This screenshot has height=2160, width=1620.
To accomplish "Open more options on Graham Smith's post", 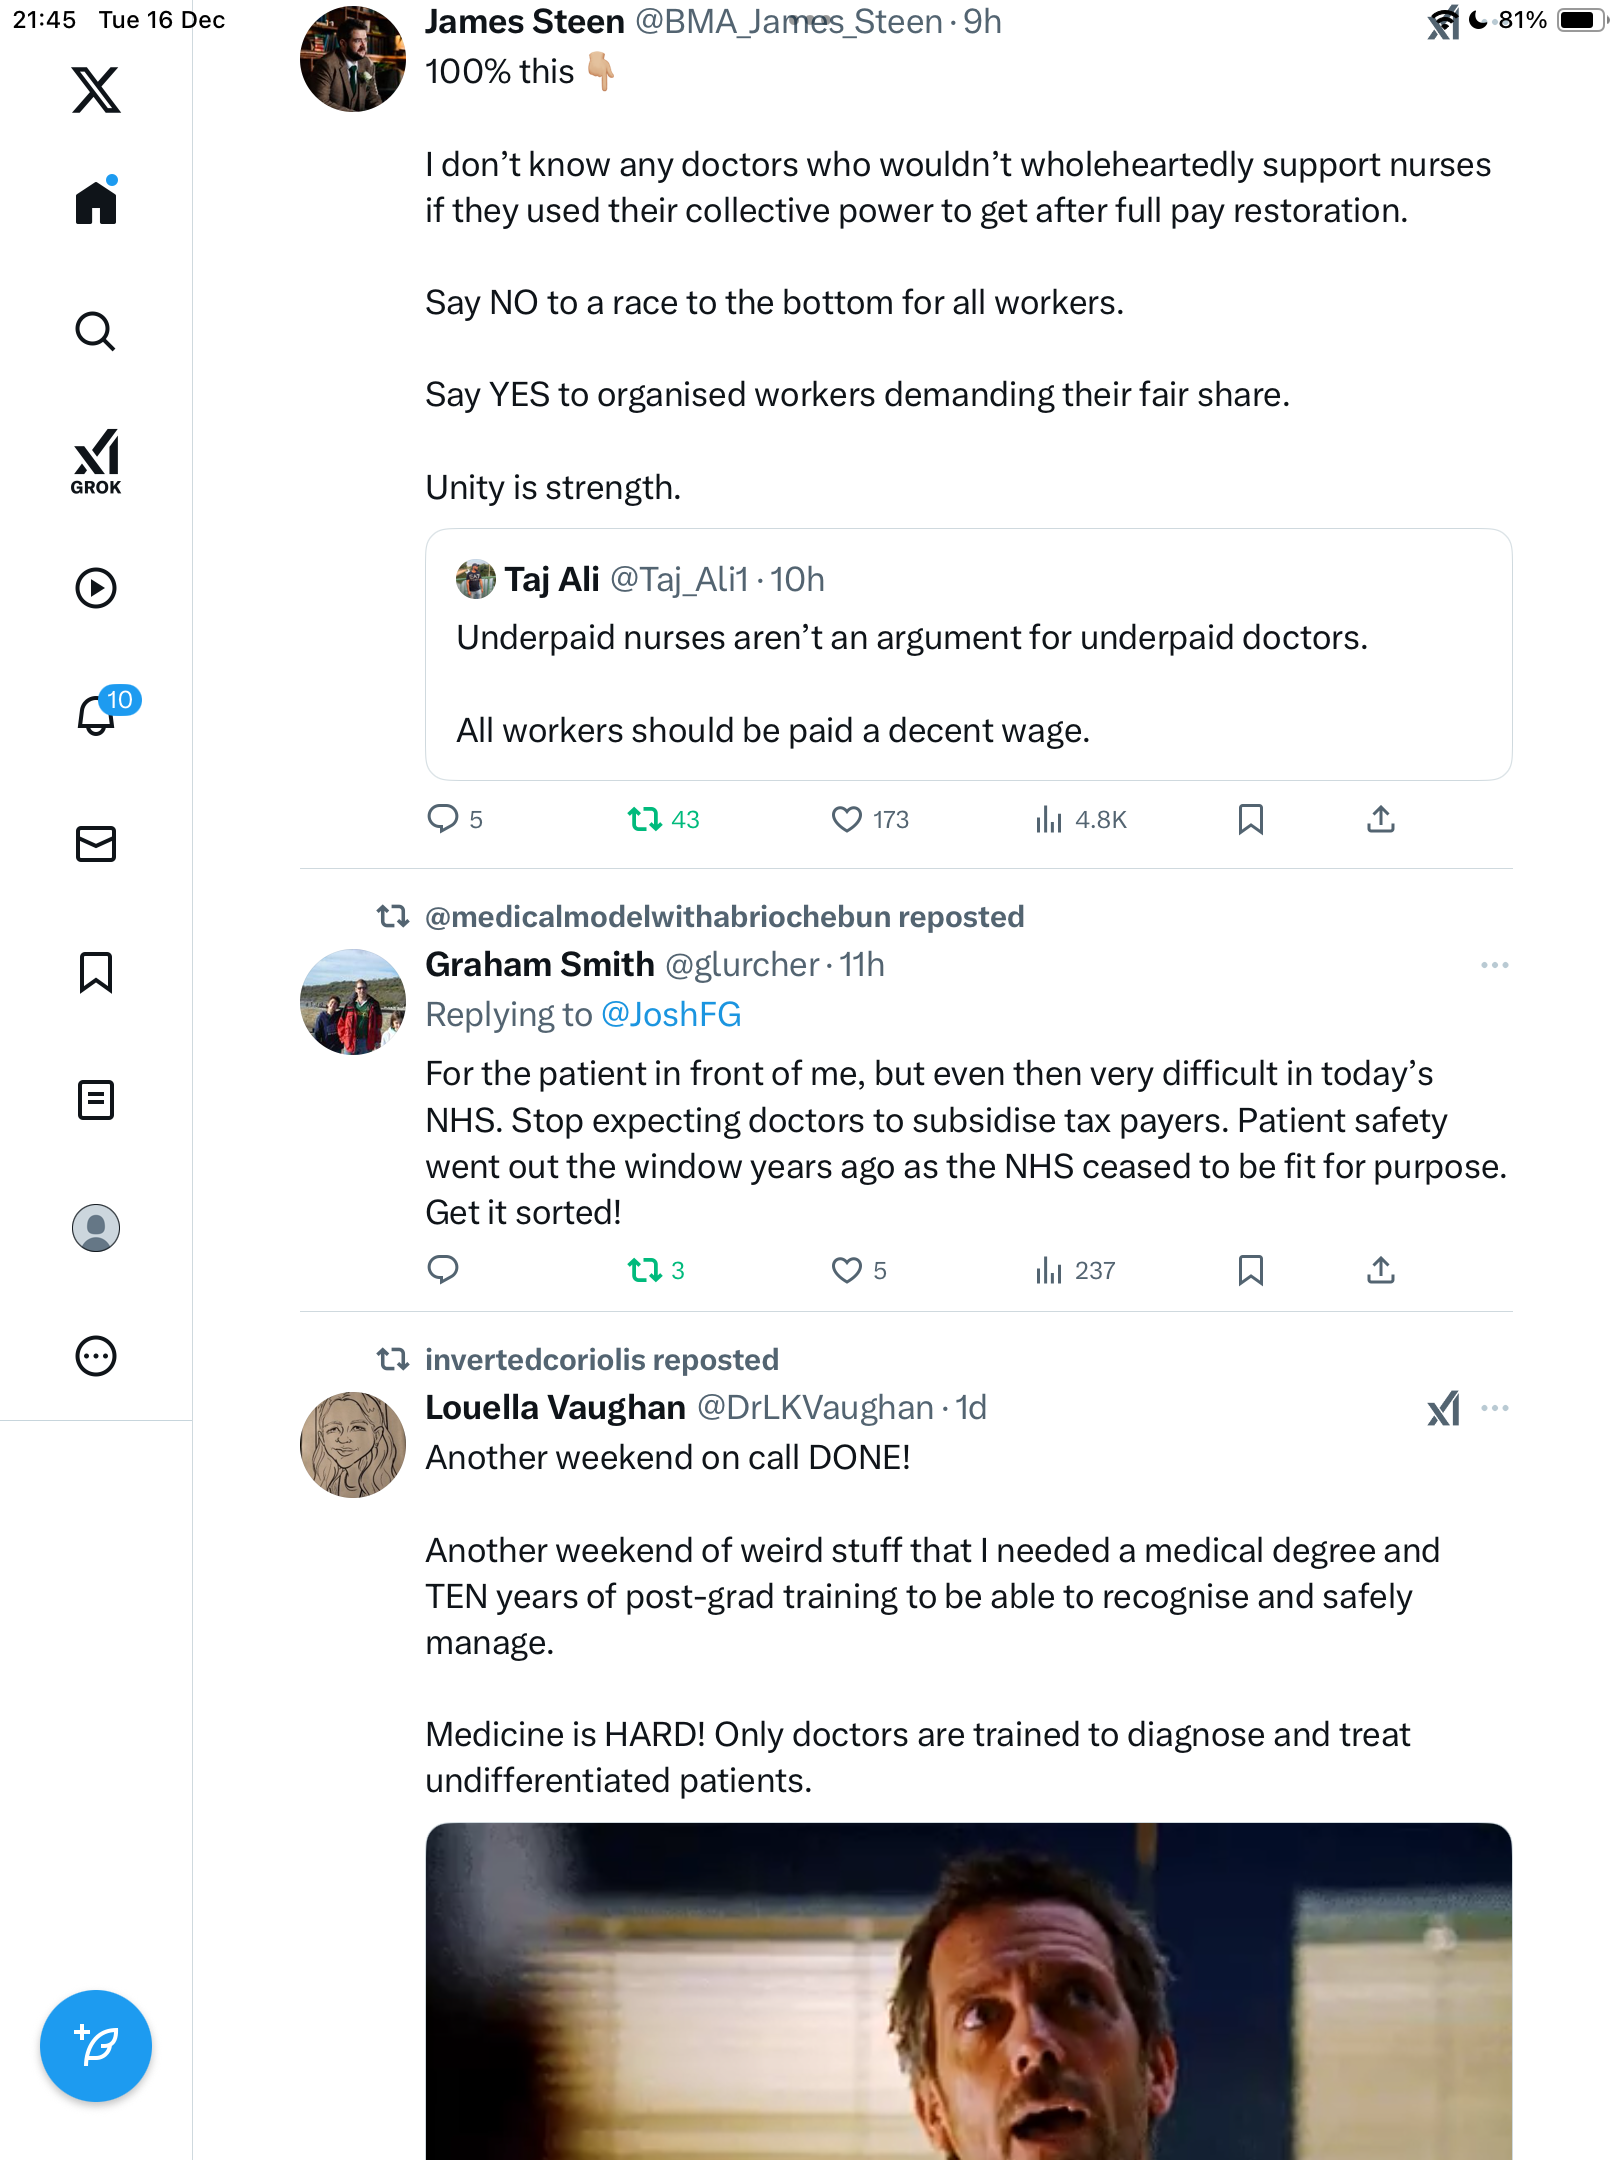I will pos(1494,965).
